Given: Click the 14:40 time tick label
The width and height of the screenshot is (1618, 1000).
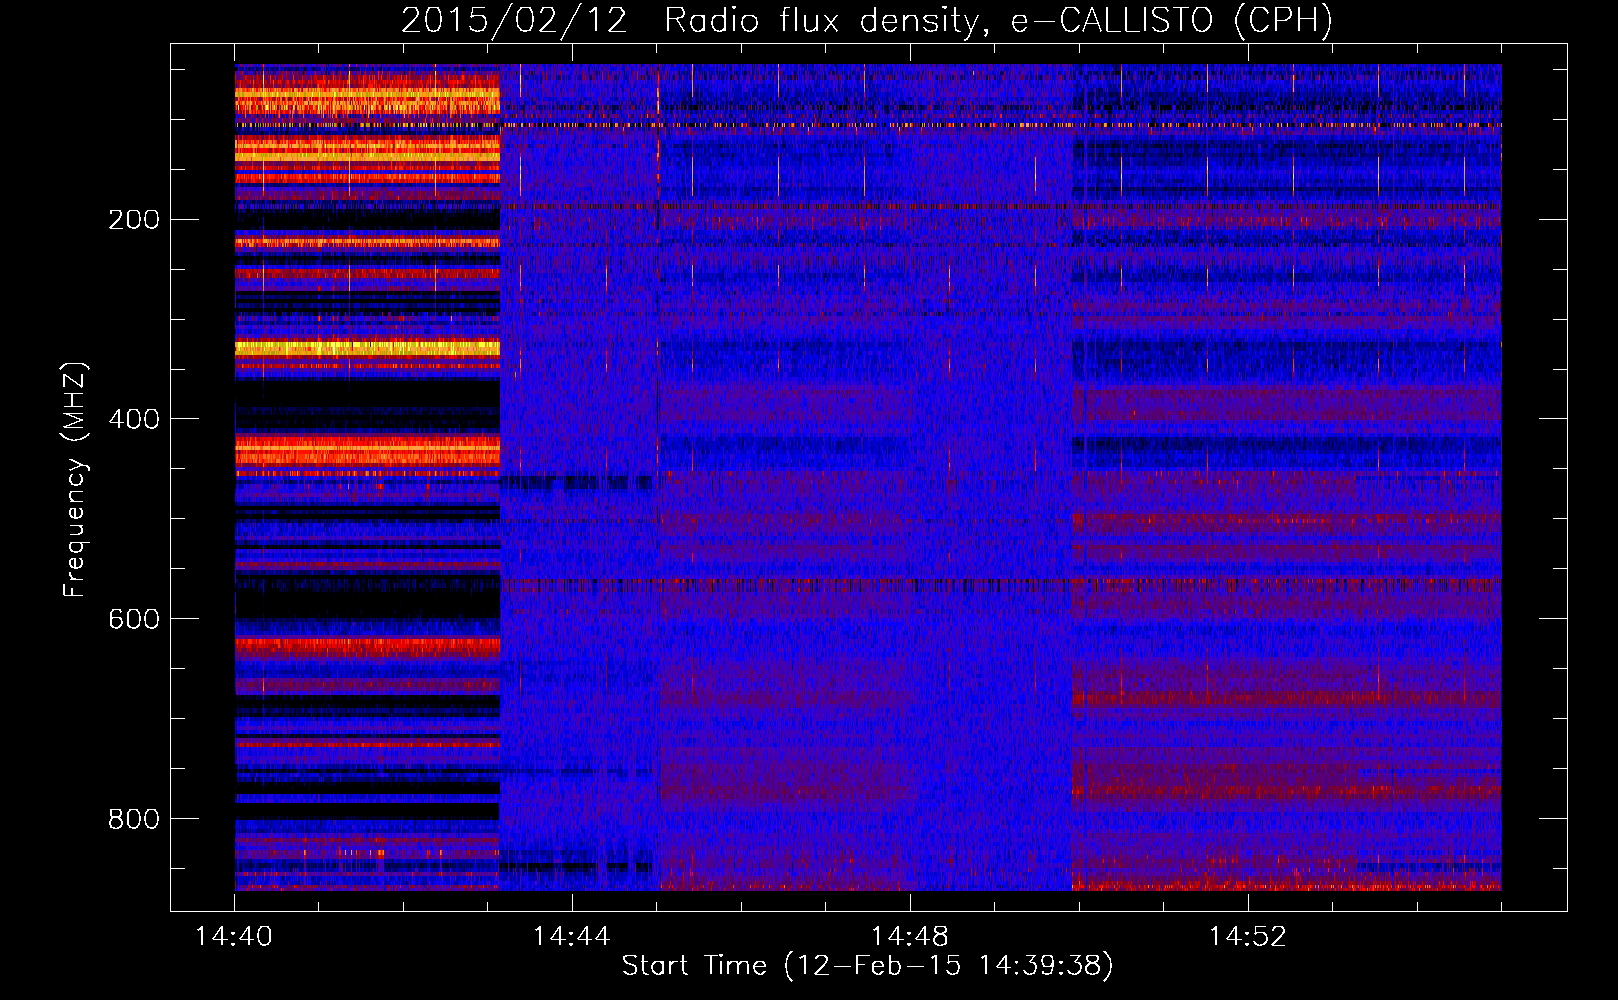Looking at the screenshot, I should click(234, 937).
